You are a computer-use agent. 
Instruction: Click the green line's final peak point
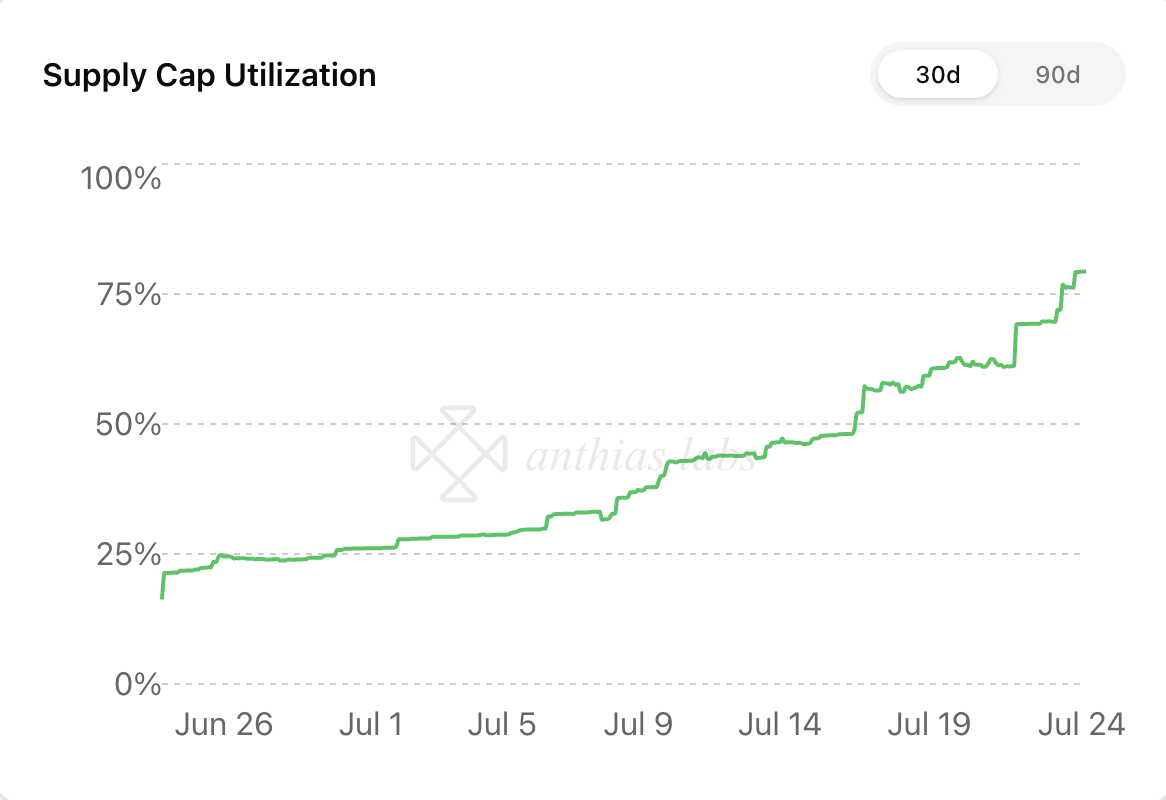coord(1084,271)
